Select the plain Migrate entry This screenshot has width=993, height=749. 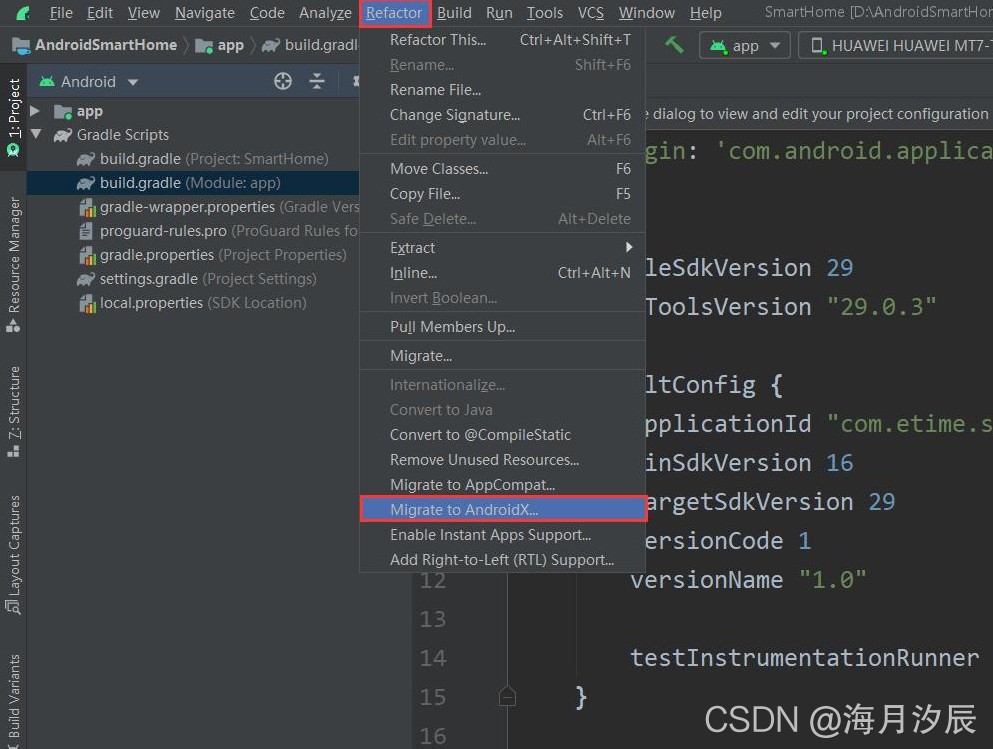[x=503, y=356]
